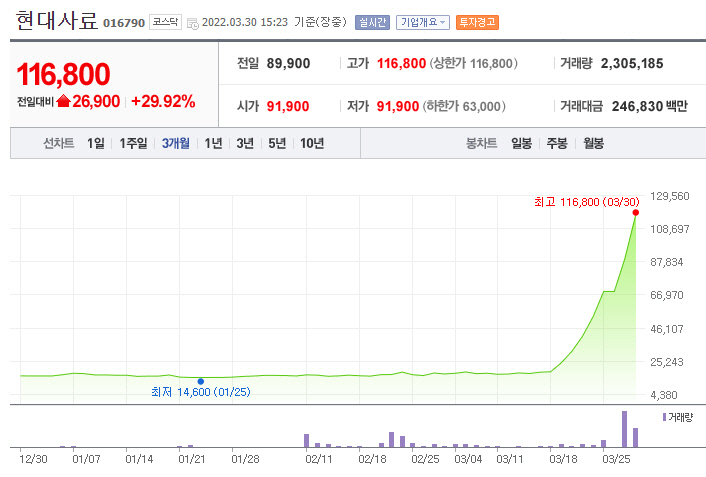Show the 5년 line chart
The image size is (706, 477).
pos(277,143)
